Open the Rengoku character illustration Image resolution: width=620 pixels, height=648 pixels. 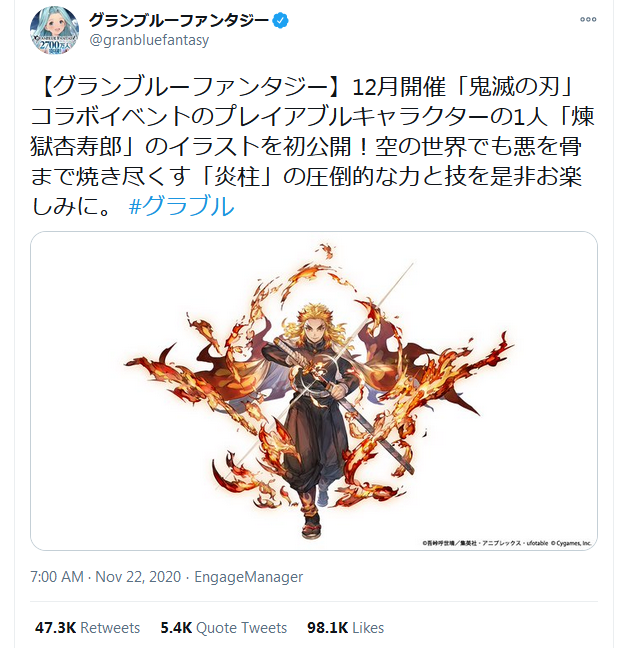click(314, 391)
